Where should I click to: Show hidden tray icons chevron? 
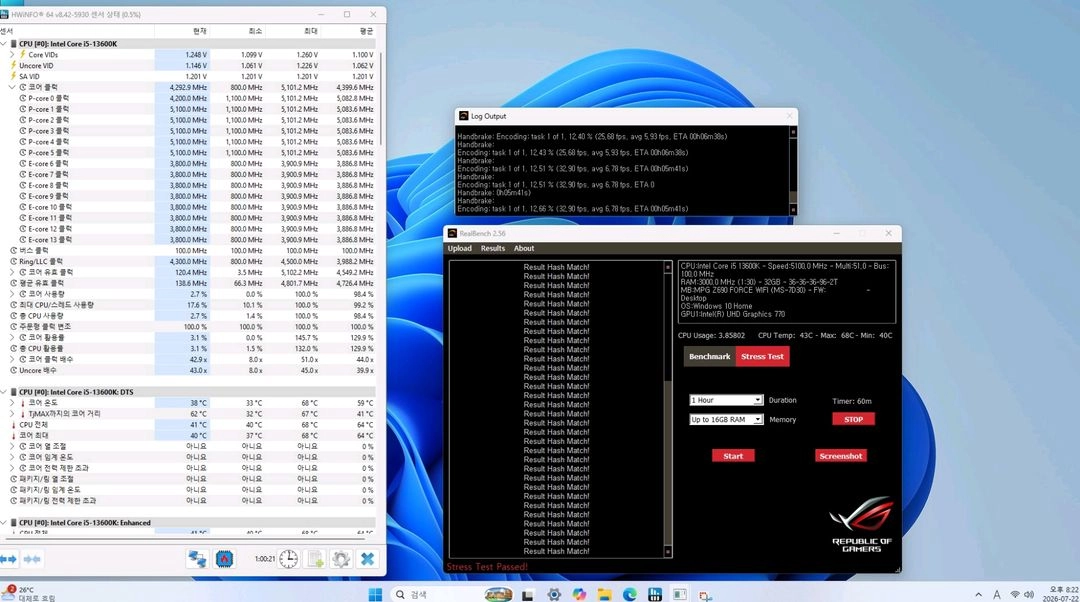[x=978, y=594]
